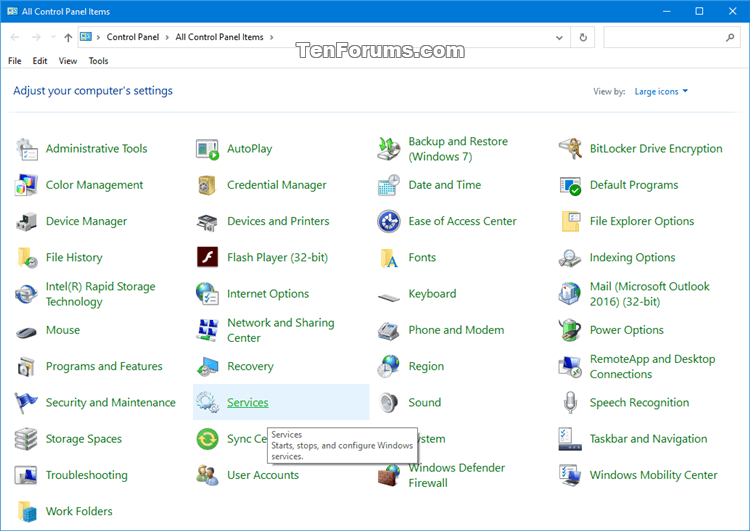Screen dimensions: 750x531
Task: Open the Region globe clock icon
Action: coord(389,367)
